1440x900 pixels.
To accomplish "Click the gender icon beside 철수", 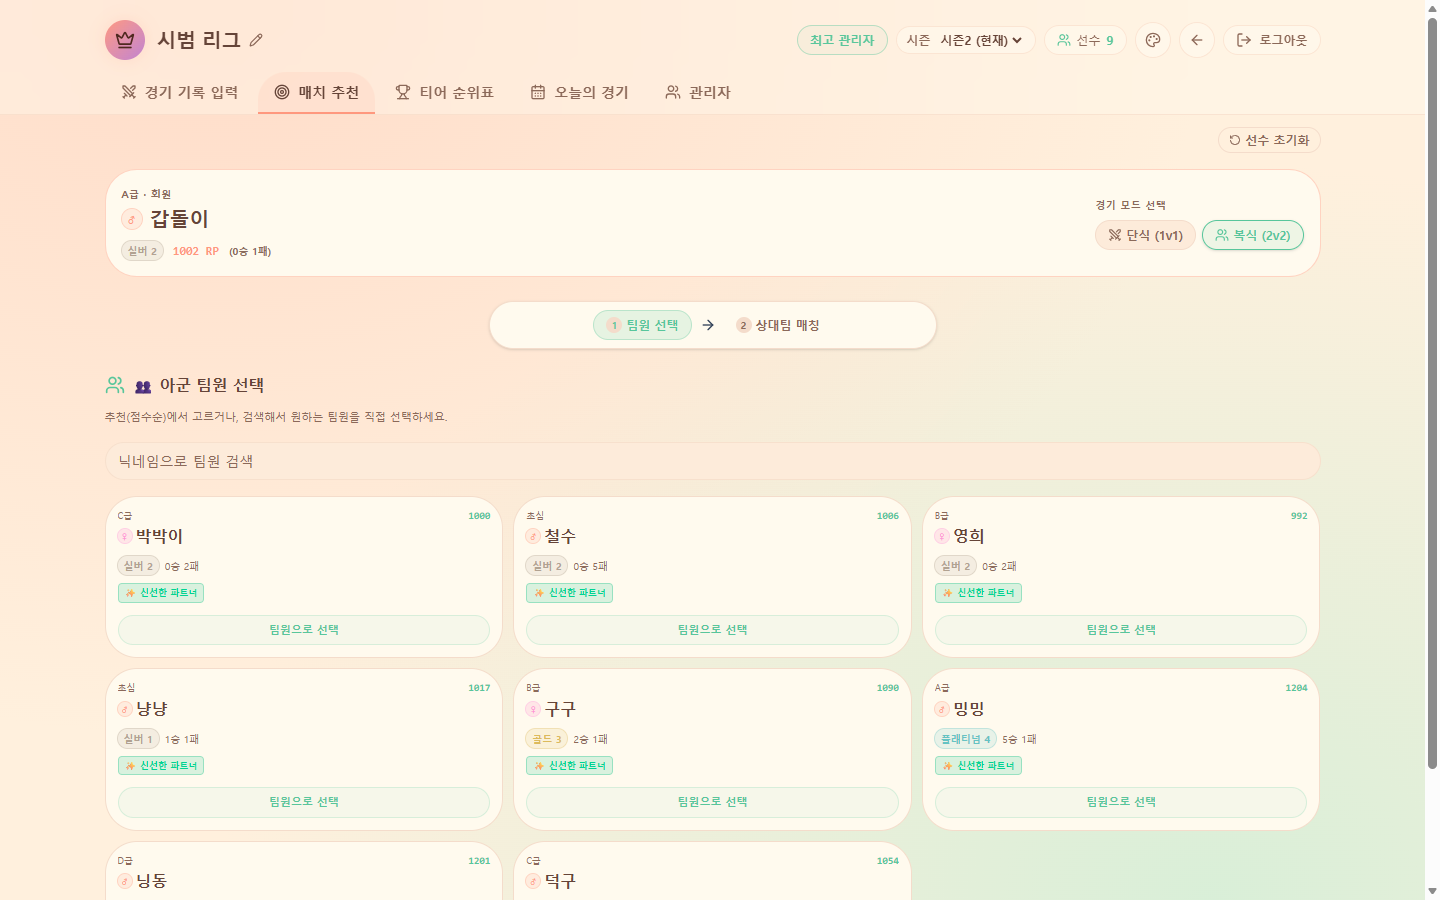I will point(534,537).
